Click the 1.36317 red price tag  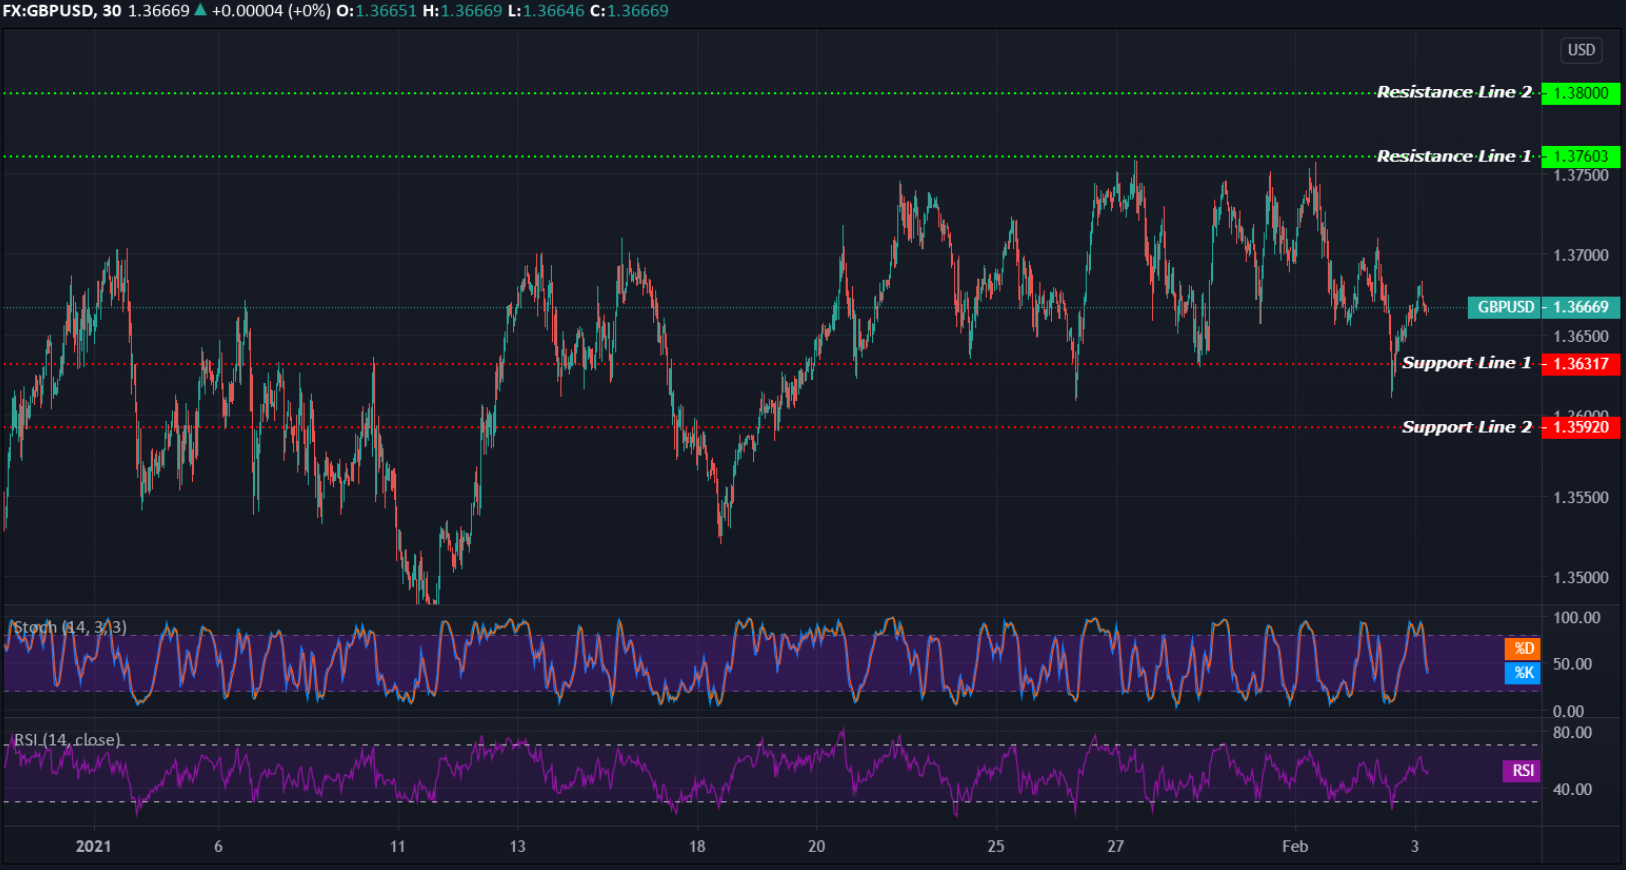[1581, 364]
